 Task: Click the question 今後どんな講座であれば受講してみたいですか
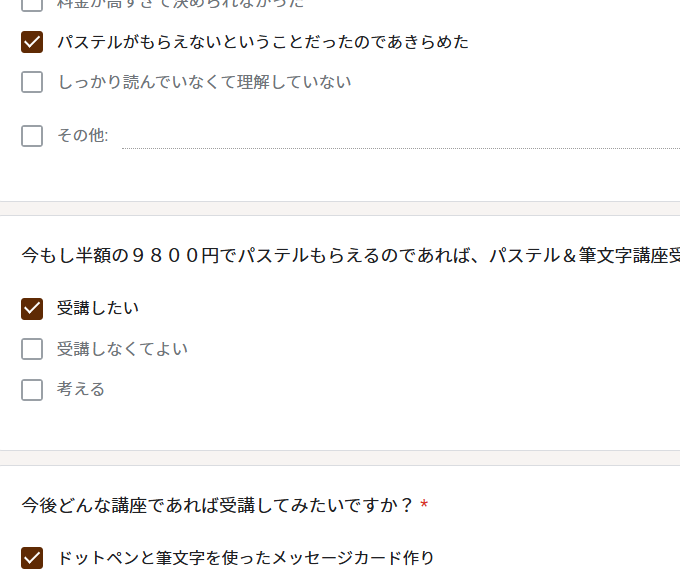point(217,506)
